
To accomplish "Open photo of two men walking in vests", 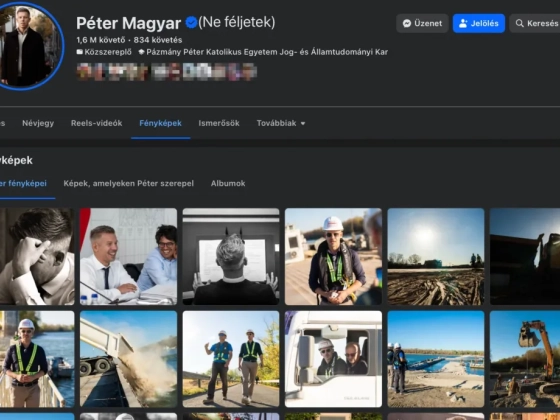I will click(231, 359).
